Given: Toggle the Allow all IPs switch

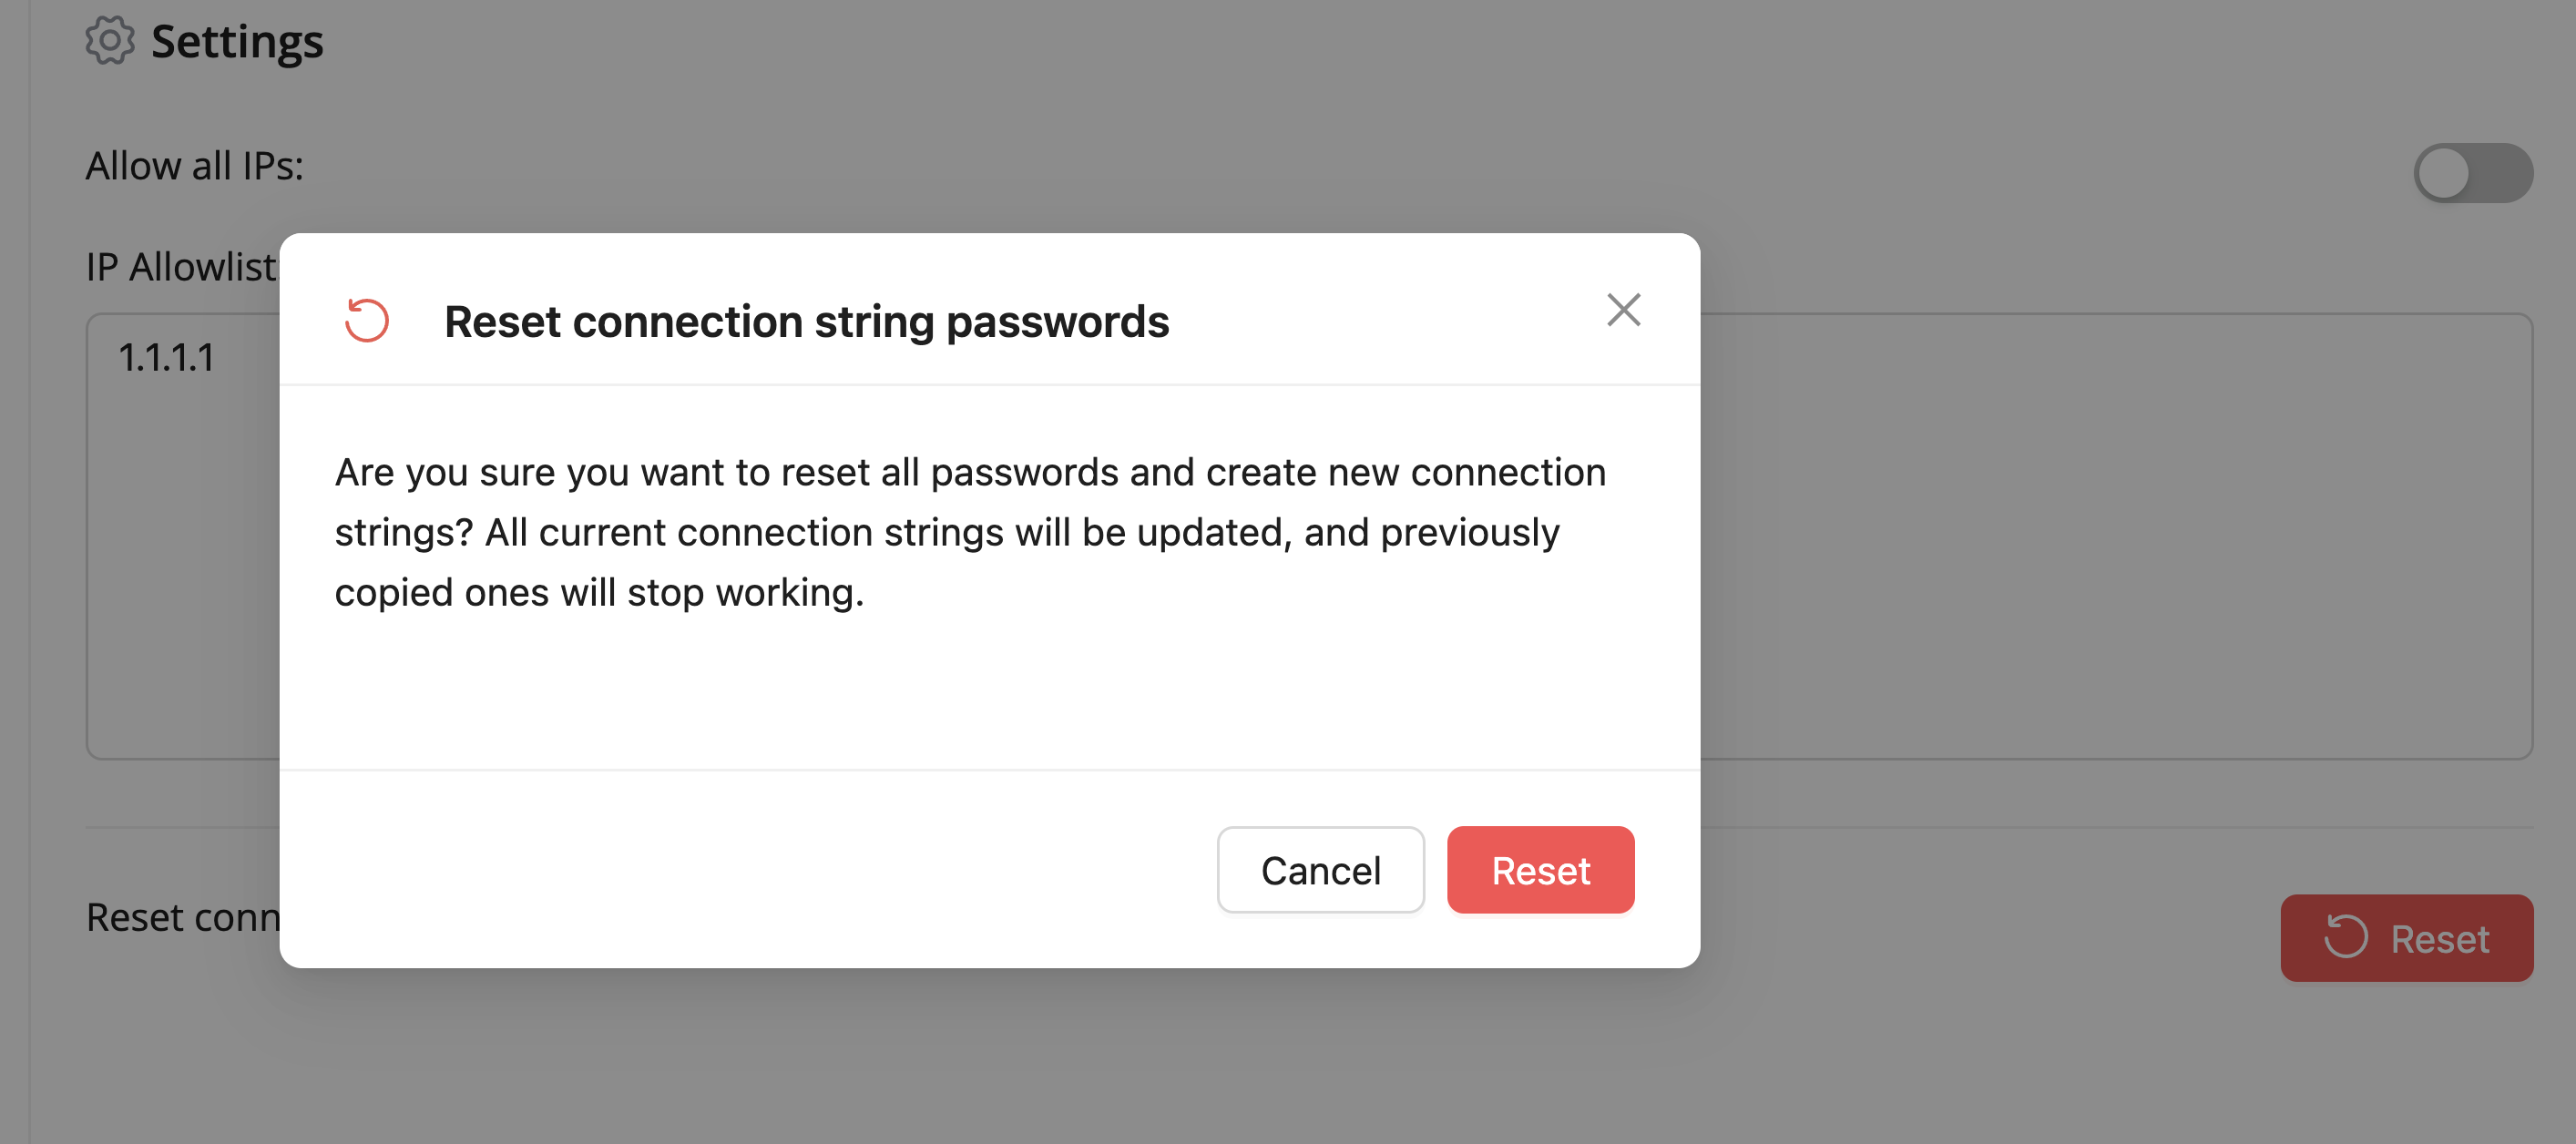Looking at the screenshot, I should pyautogui.click(x=2472, y=173).
